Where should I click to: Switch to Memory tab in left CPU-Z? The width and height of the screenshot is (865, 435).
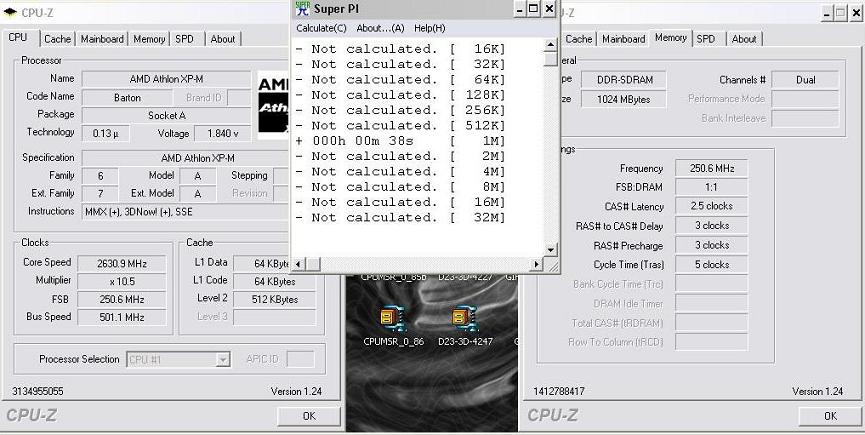pyautogui.click(x=149, y=39)
